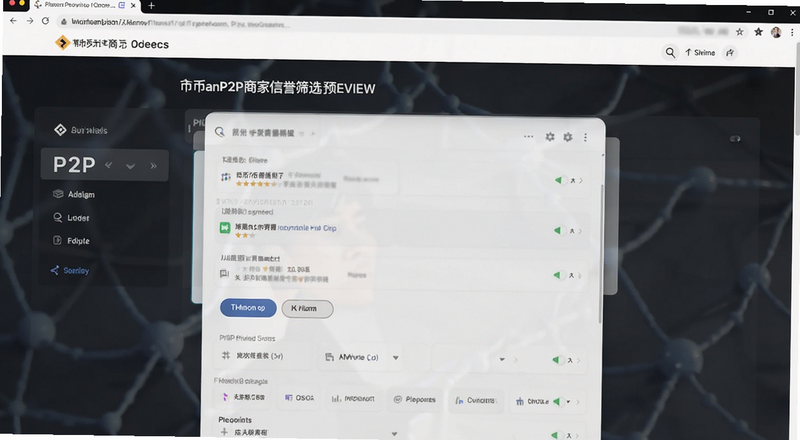Select the bar-chart chip next to OSOA
Viewport: 800px width, 440px height.
pos(353,399)
